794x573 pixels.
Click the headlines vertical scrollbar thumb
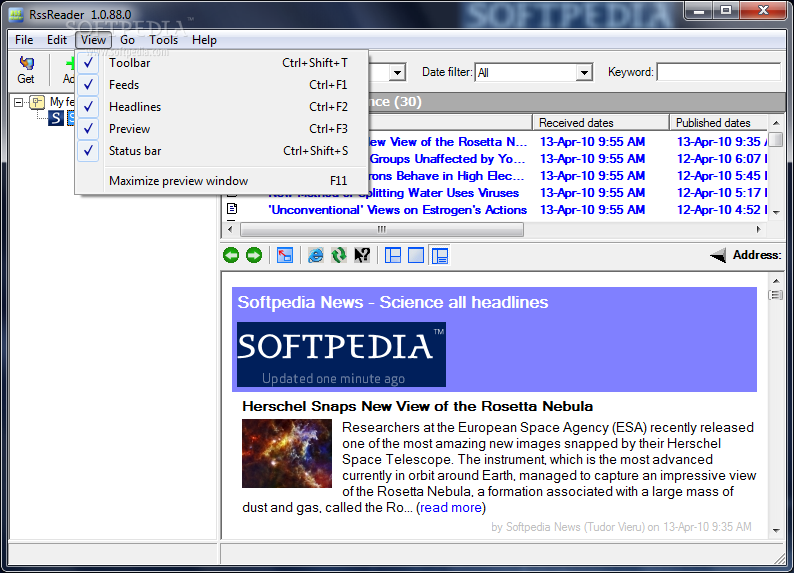776,140
